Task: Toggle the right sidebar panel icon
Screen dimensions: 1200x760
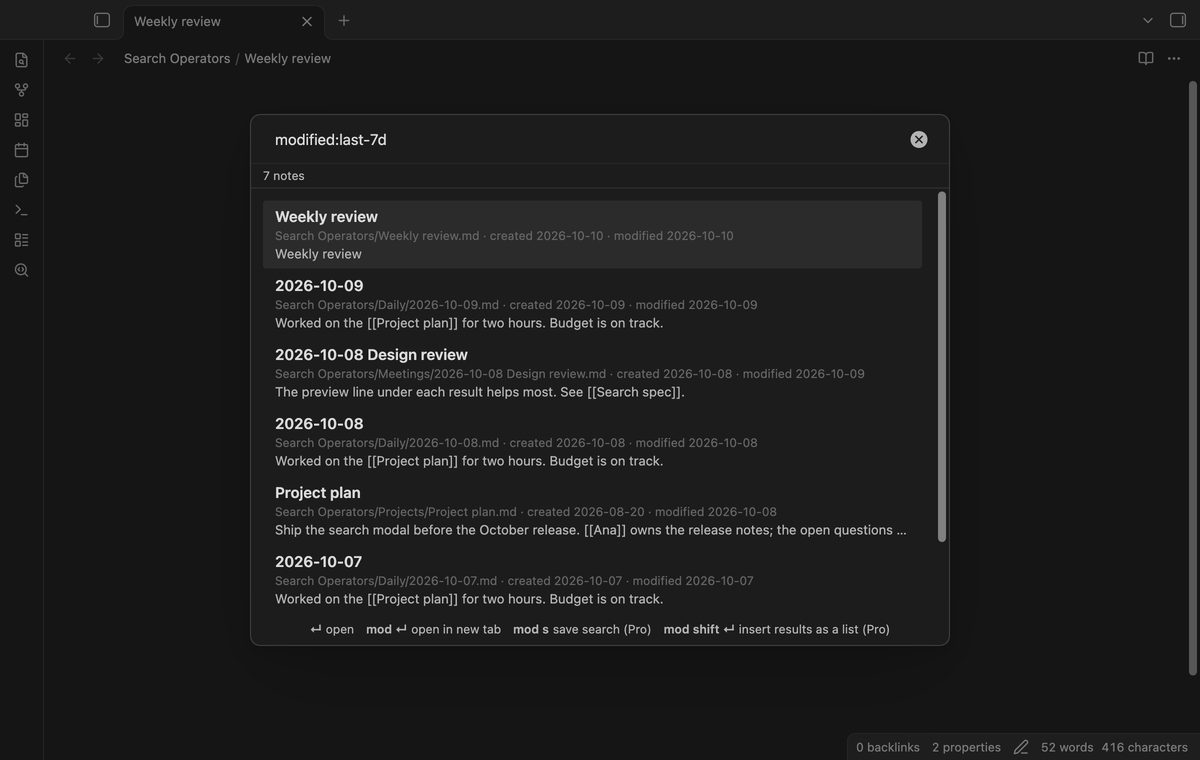Action: point(1178,20)
